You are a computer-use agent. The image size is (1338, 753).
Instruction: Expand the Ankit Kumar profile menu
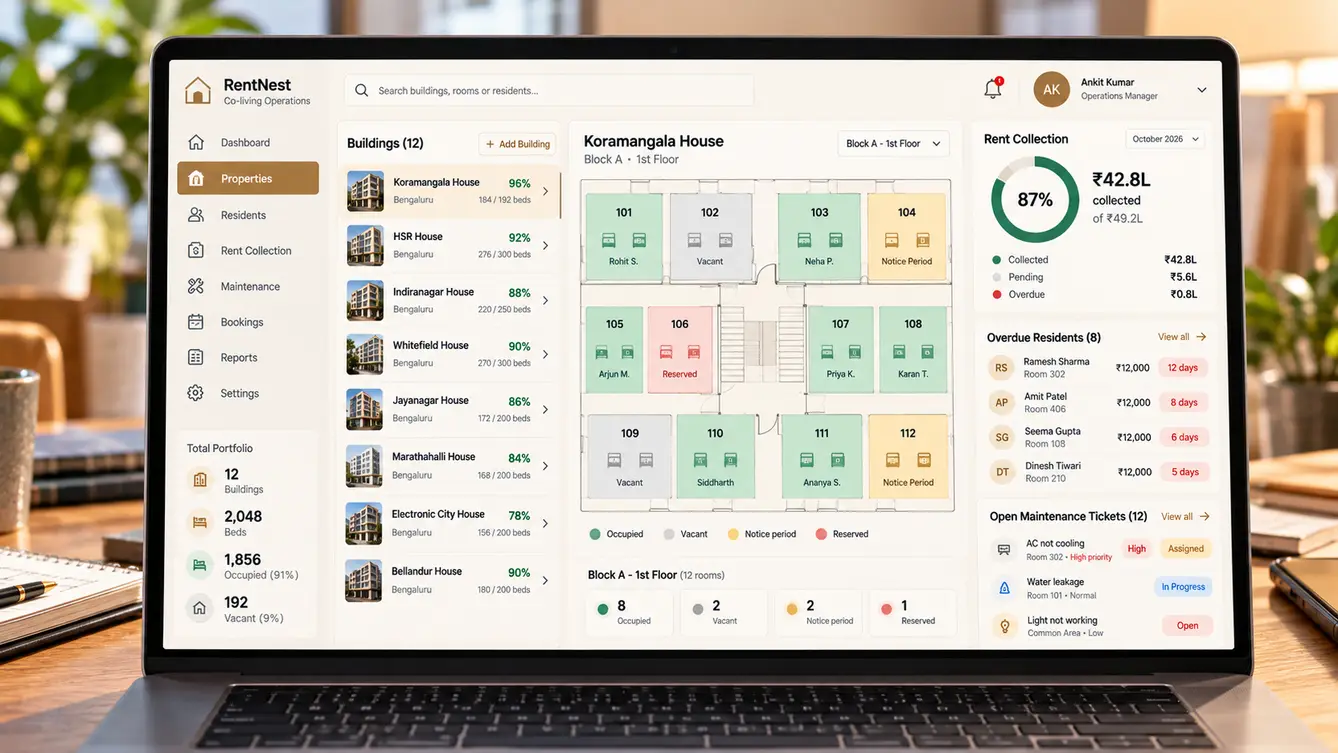1202,90
